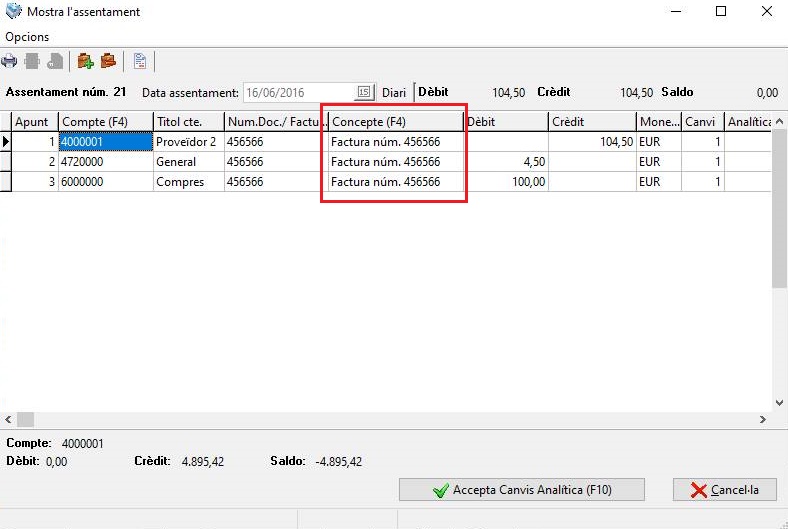This screenshot has width=788, height=529.
Task: Click the horizontal scrollbar right arrow
Action: tap(763, 419)
